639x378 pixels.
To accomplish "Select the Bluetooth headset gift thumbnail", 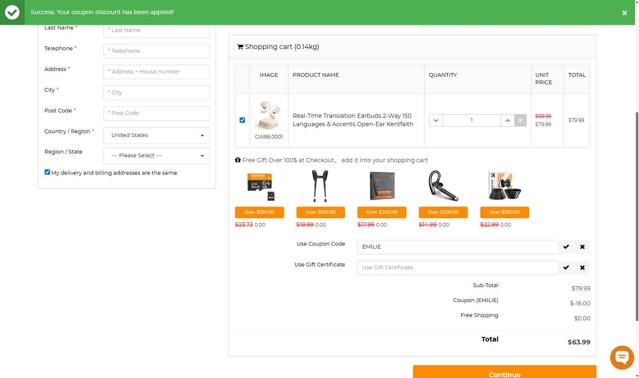I will point(443,186).
